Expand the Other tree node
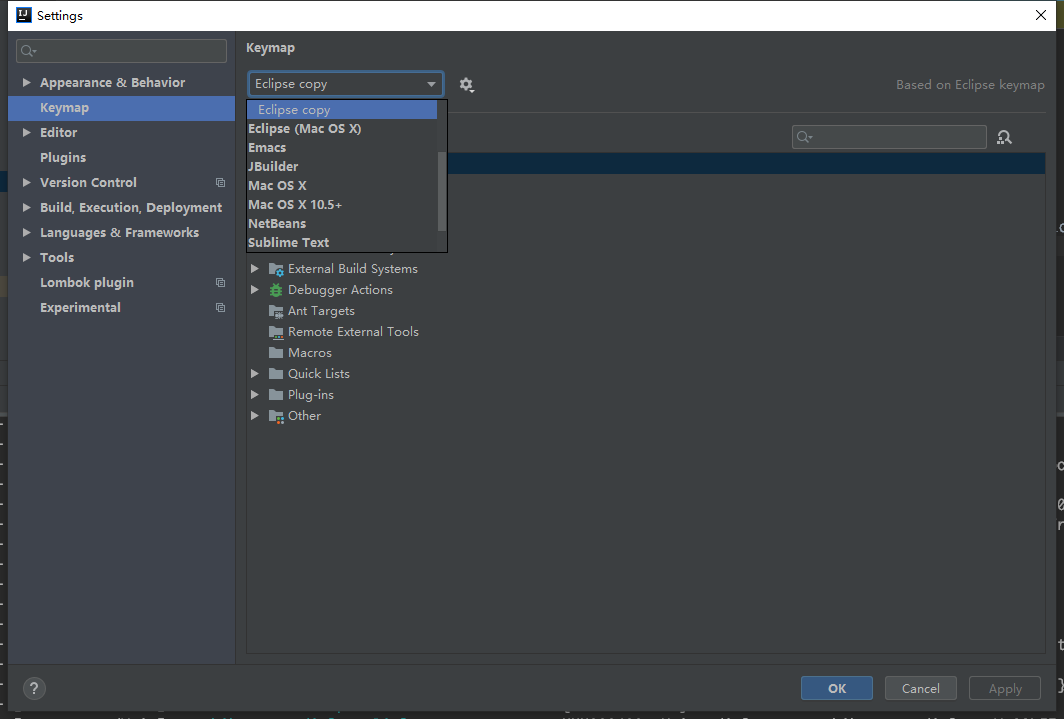The width and height of the screenshot is (1064, 719). coord(255,416)
